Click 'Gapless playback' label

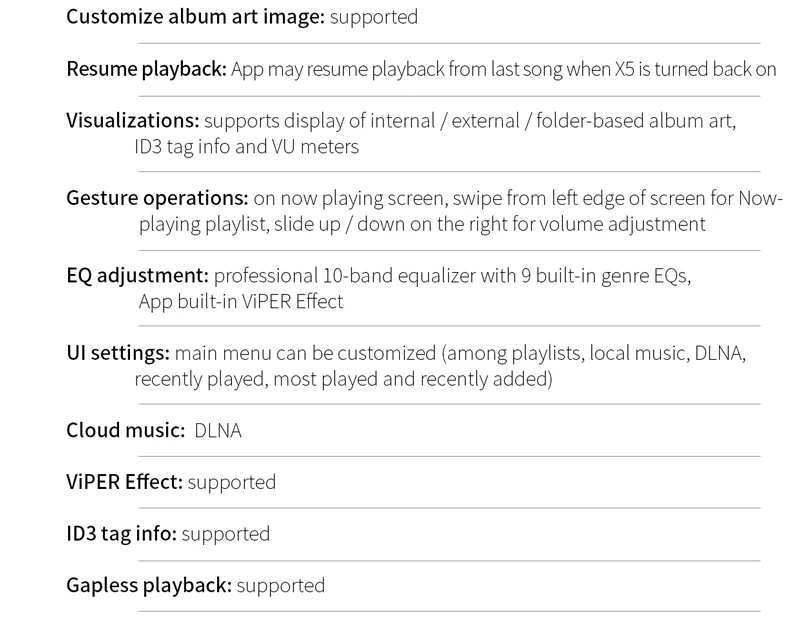click(149, 585)
